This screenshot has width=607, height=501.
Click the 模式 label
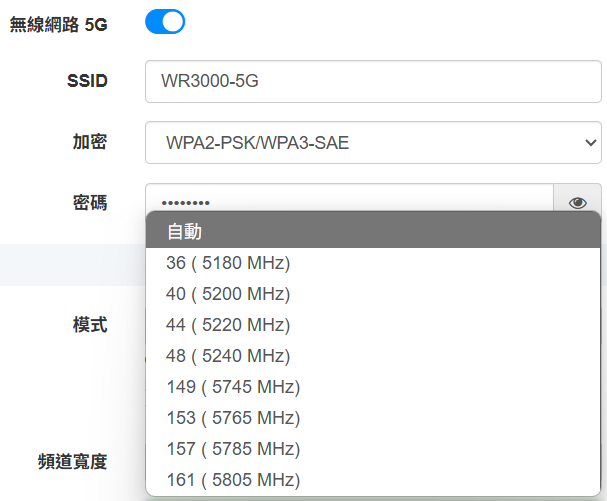coord(90,325)
